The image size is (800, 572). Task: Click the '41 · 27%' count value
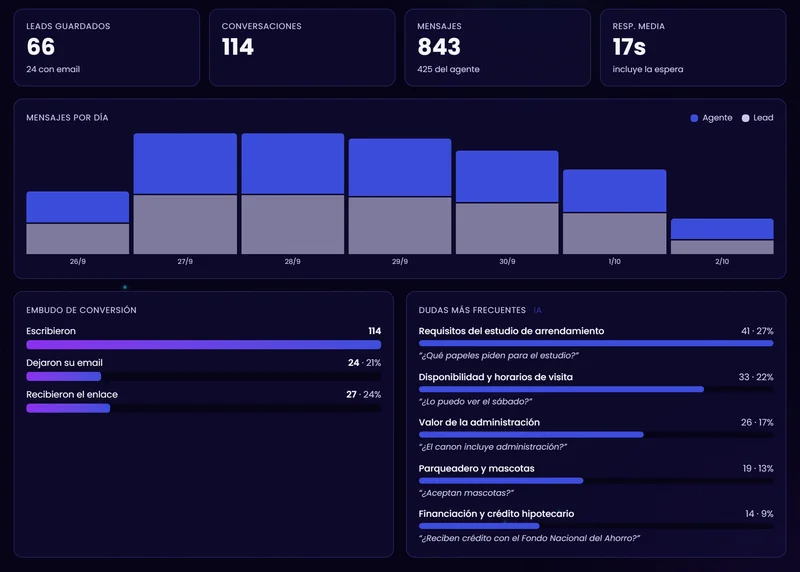coord(757,331)
